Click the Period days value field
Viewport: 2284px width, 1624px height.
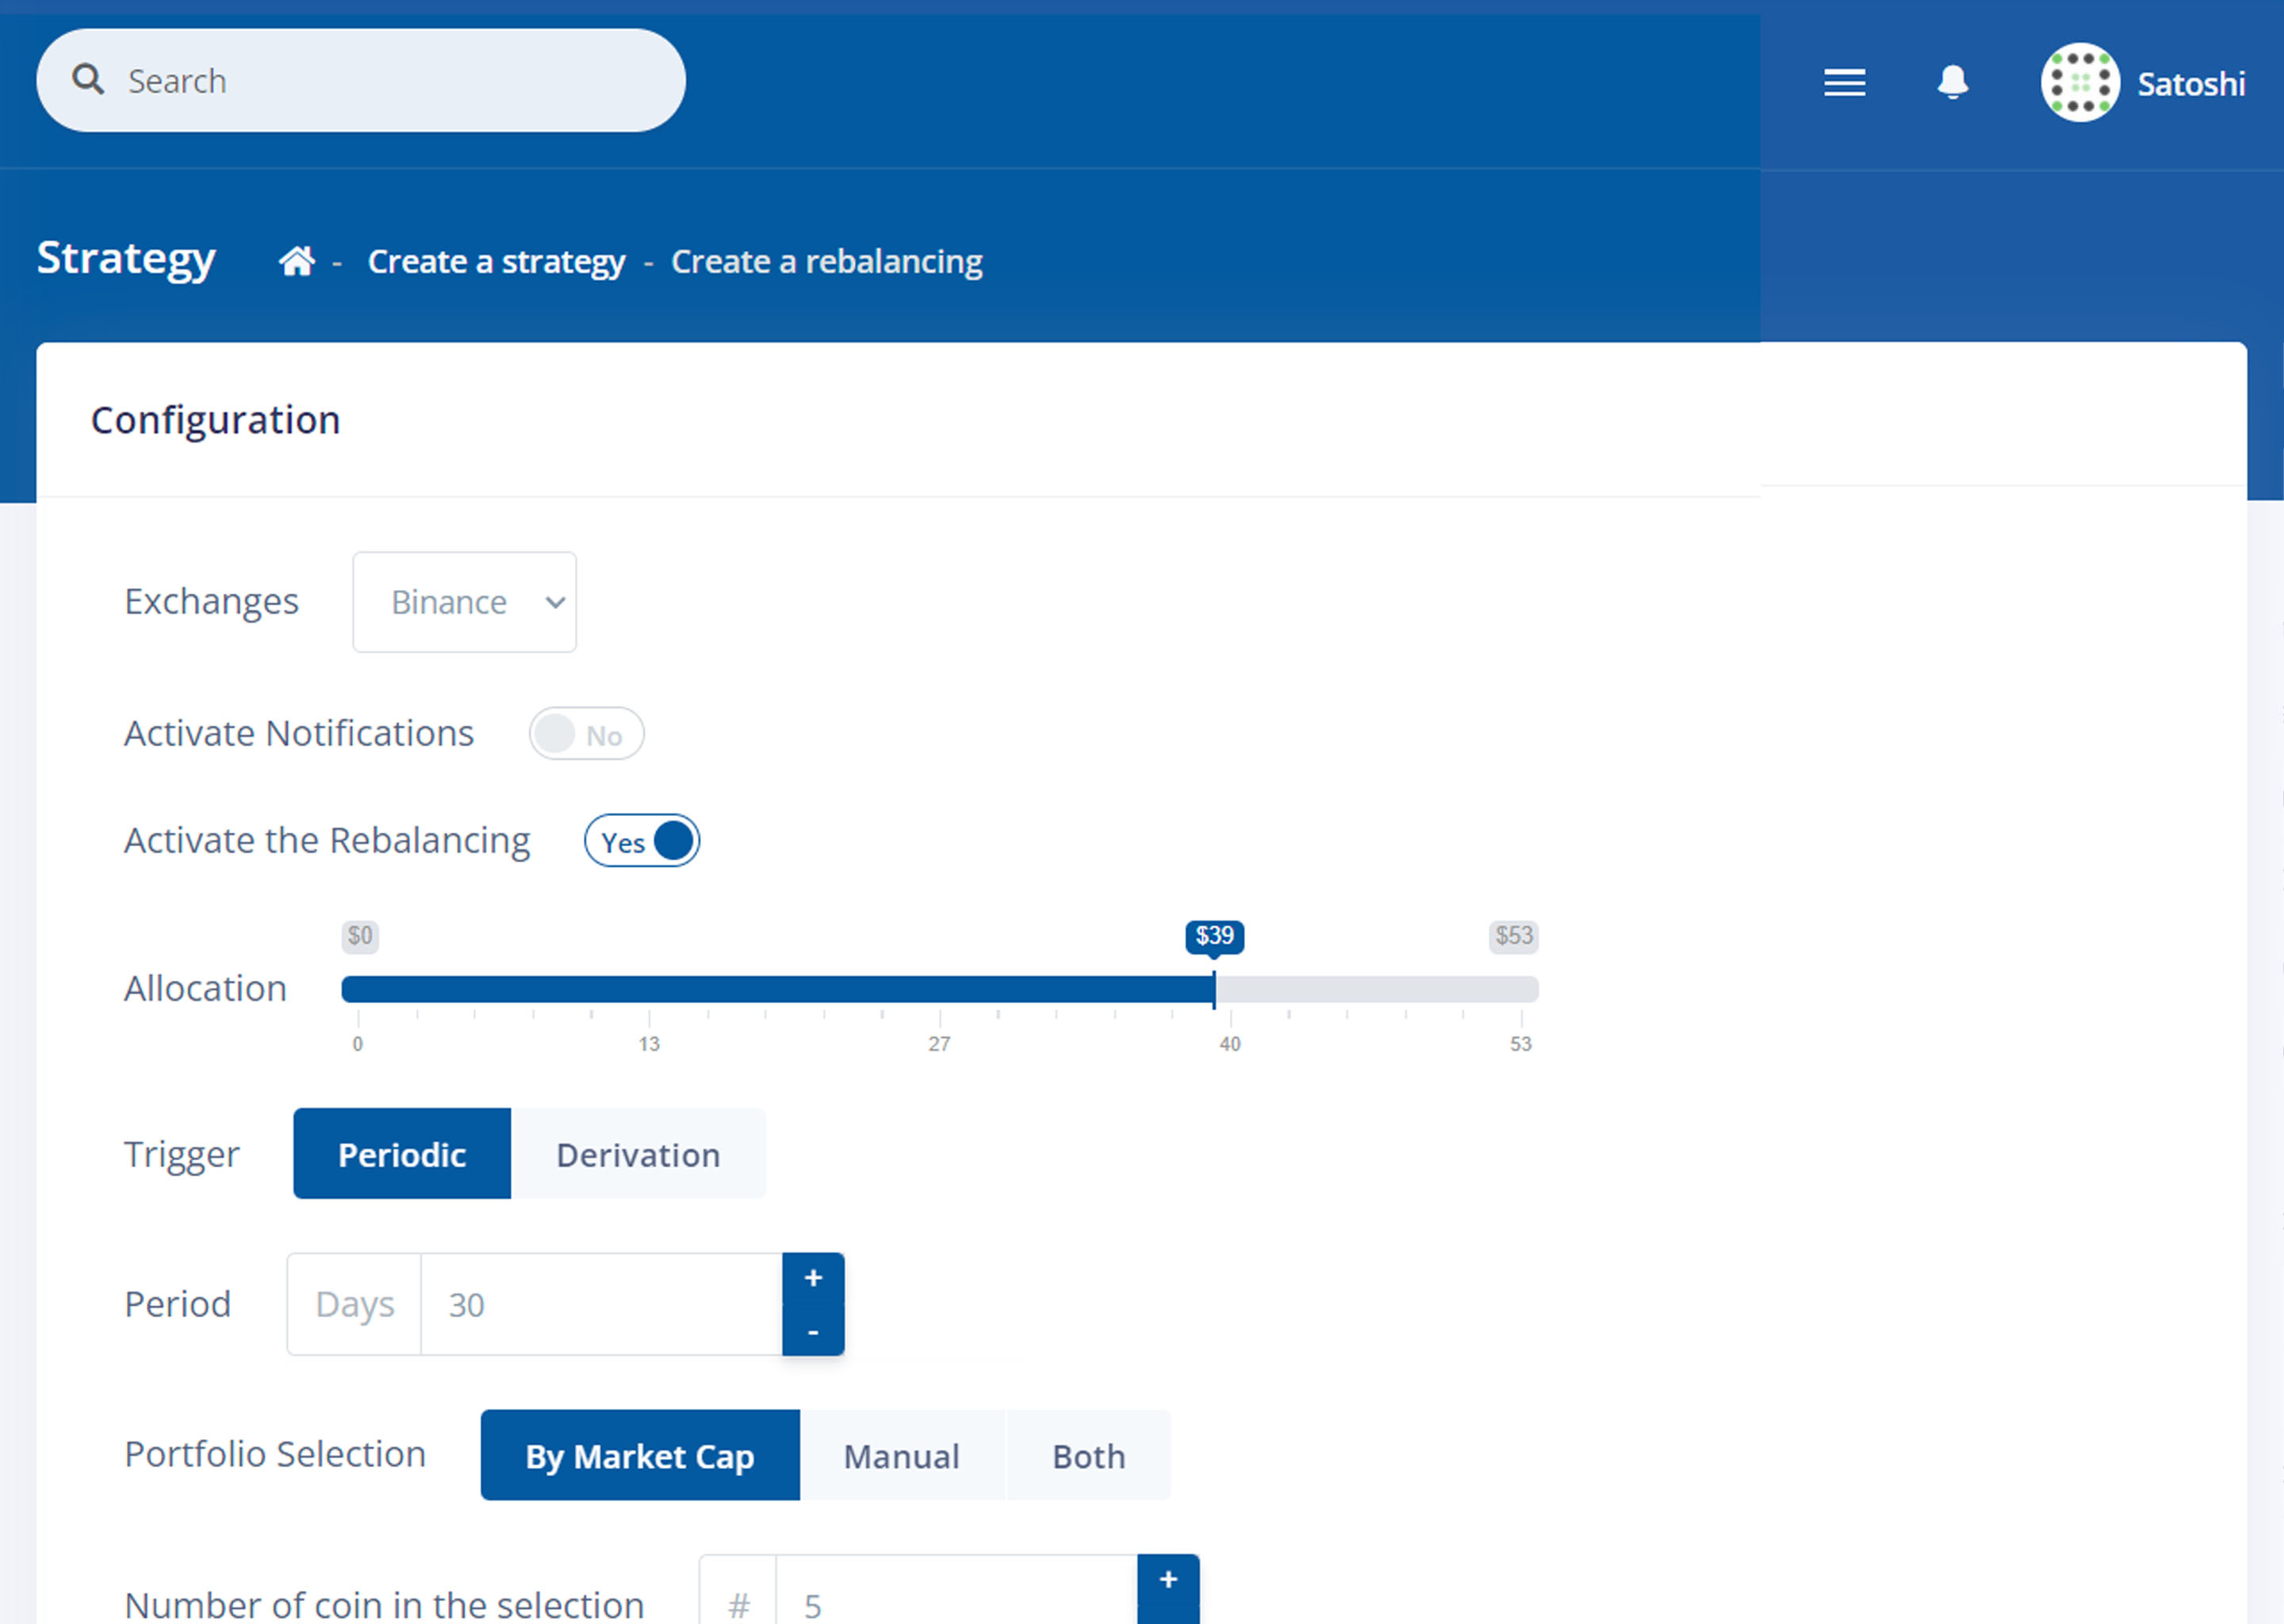(600, 1305)
